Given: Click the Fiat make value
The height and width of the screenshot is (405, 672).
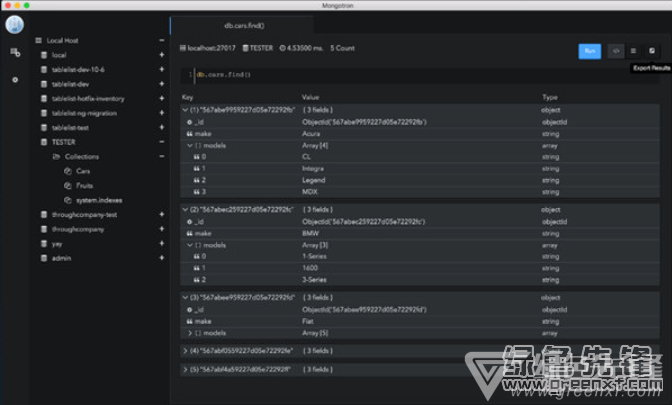Looking at the screenshot, I should (308, 321).
